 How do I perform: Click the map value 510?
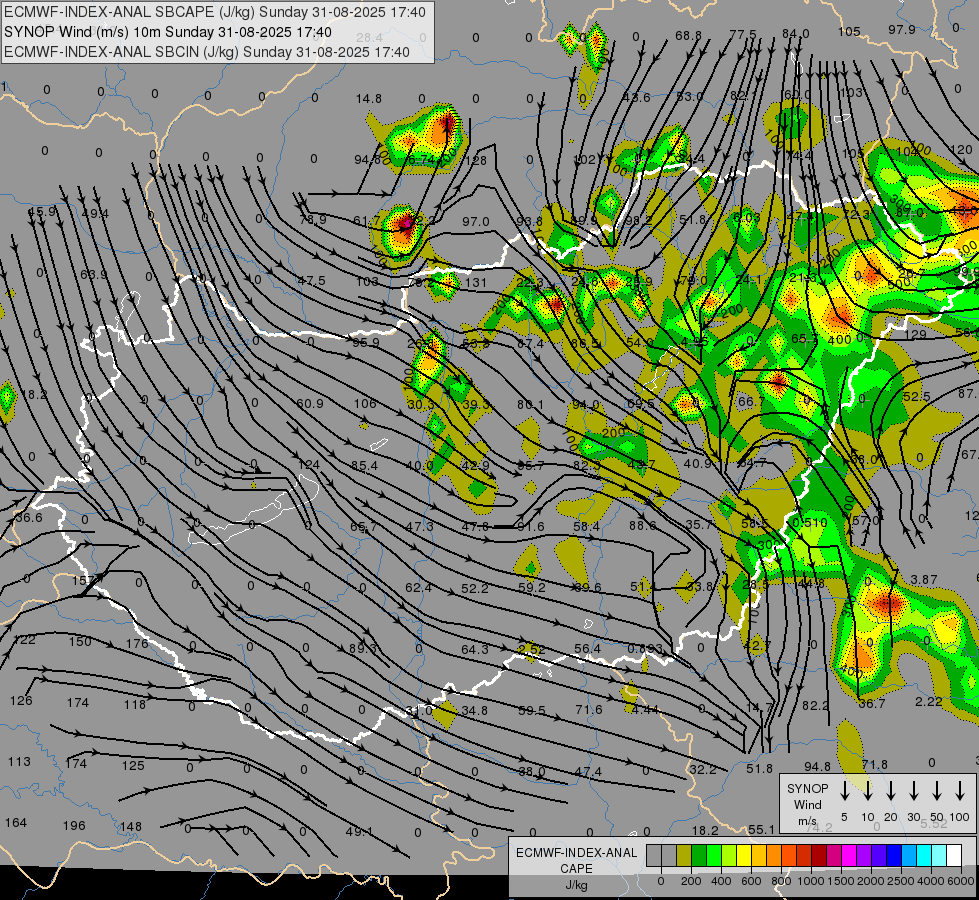coord(816,522)
